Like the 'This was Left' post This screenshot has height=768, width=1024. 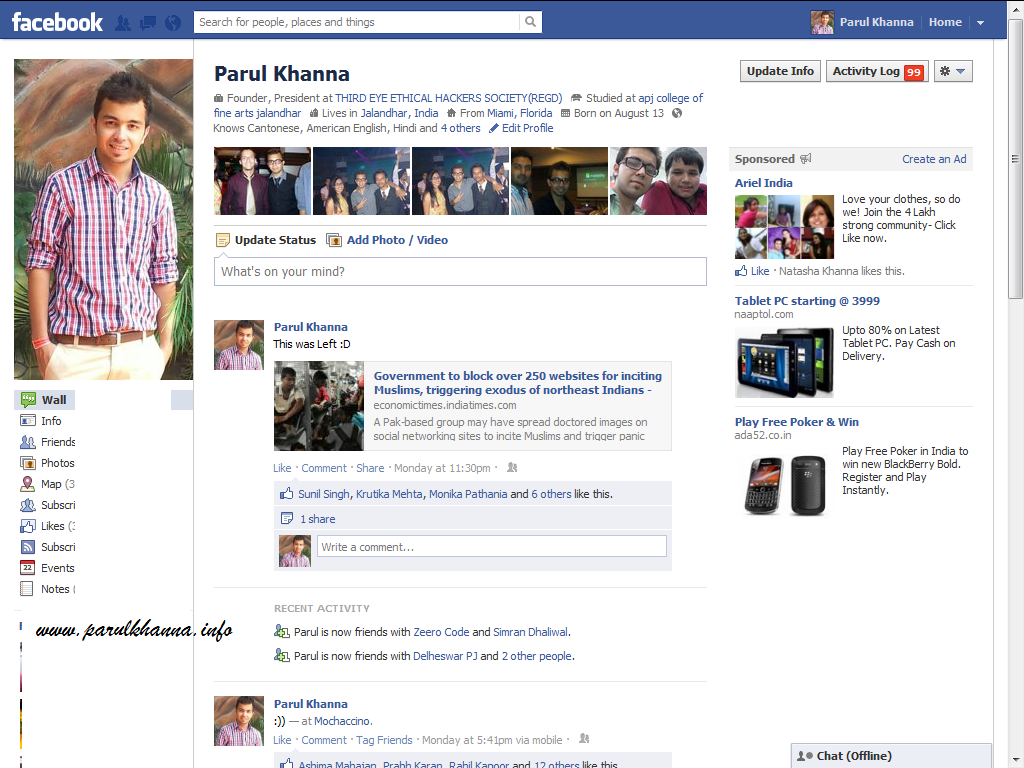click(282, 468)
